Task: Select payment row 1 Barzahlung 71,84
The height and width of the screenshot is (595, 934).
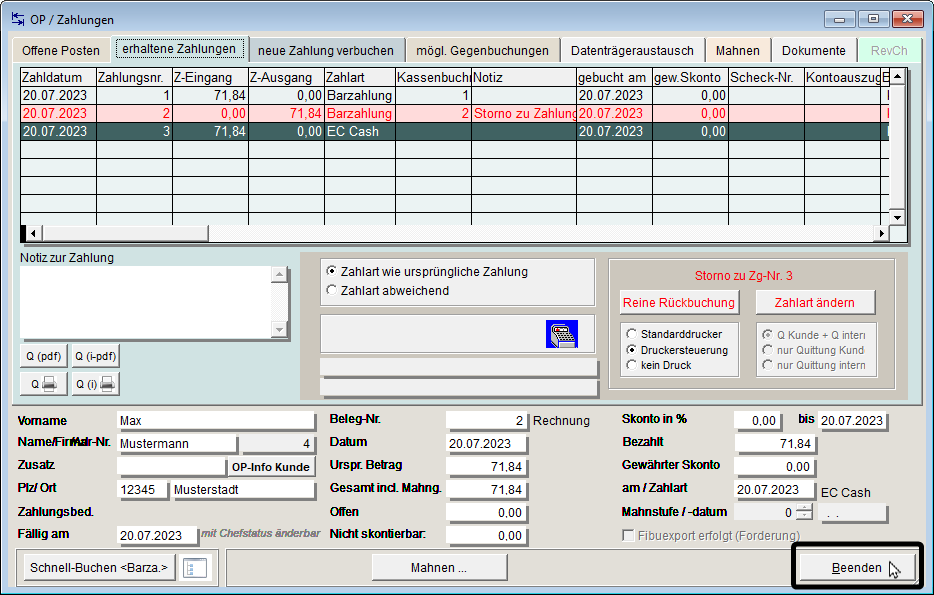Action: pyautogui.click(x=454, y=95)
